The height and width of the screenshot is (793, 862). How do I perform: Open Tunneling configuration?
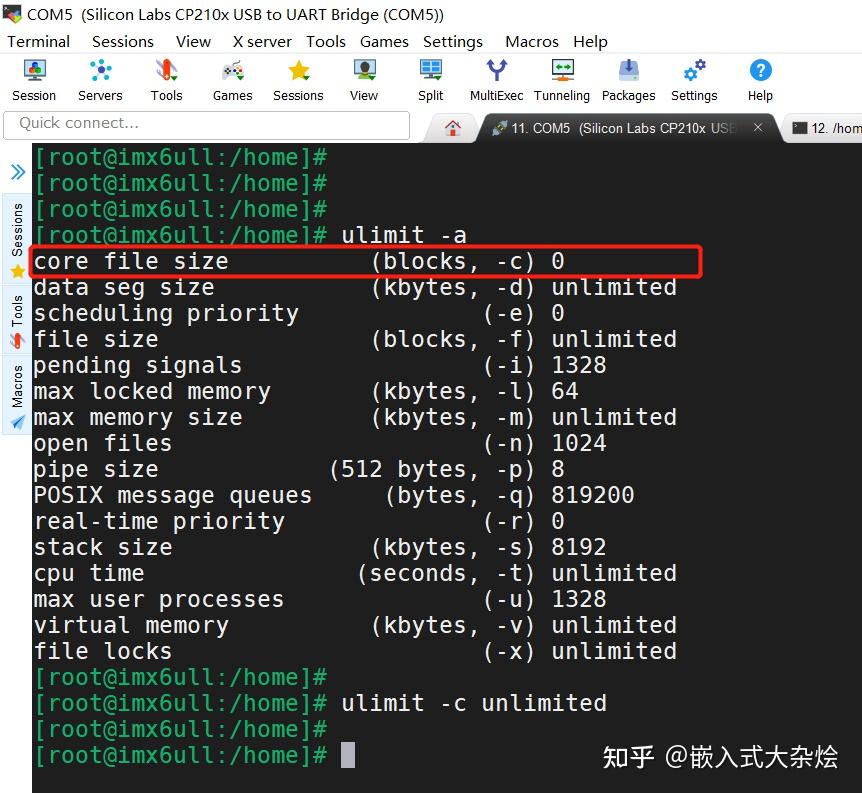click(x=561, y=78)
